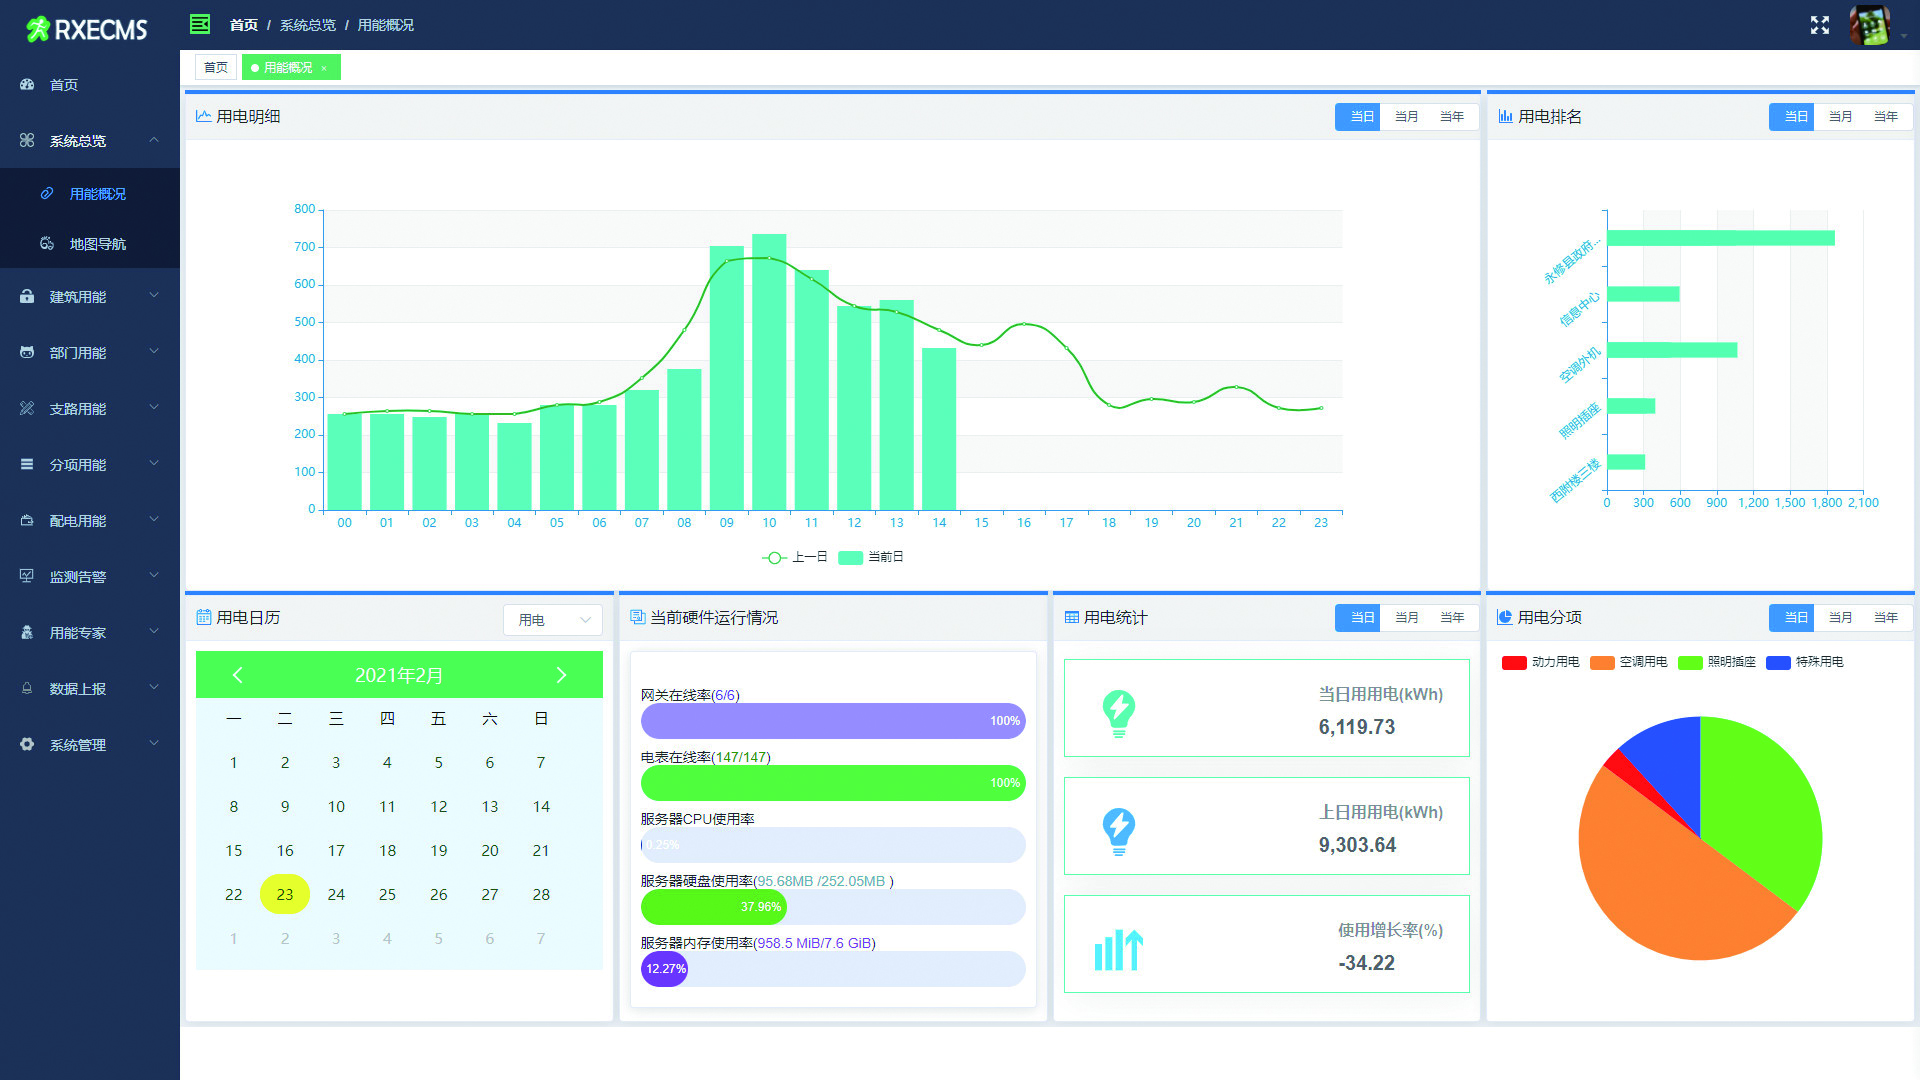The image size is (1920, 1080).
Task: Click the 建筑用能 building icon
Action: click(27, 297)
